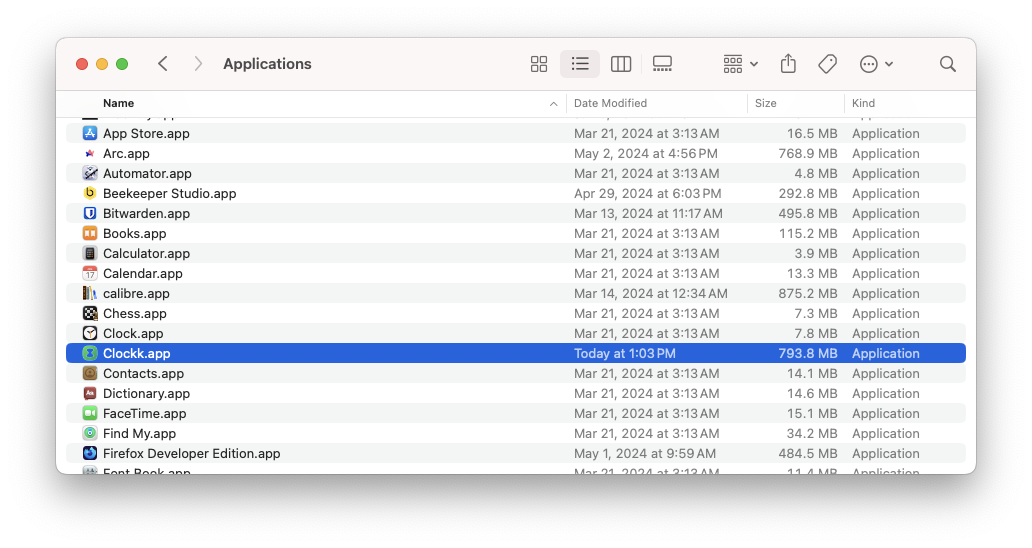1032x548 pixels.
Task: Click the Applications window title
Action: click(267, 64)
